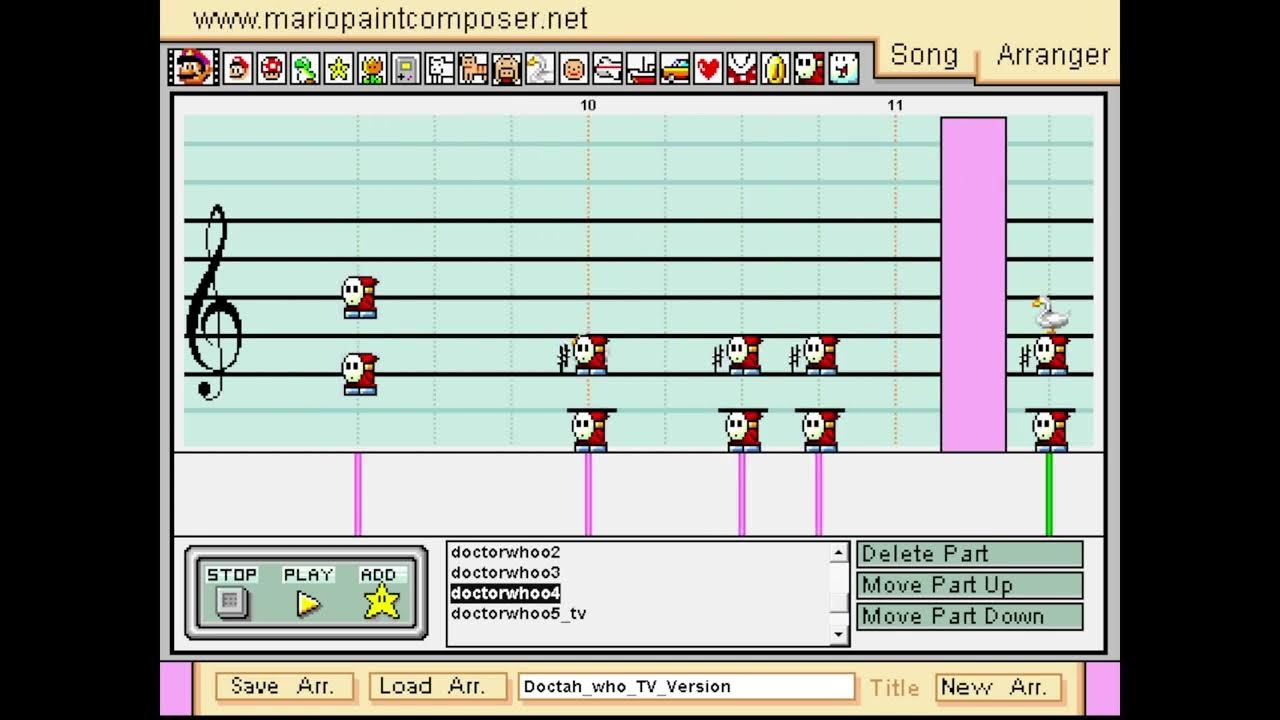Screen dimensions: 1280x720
Task: Click the pink marker line under measure 10
Action: pyautogui.click(x=588, y=494)
